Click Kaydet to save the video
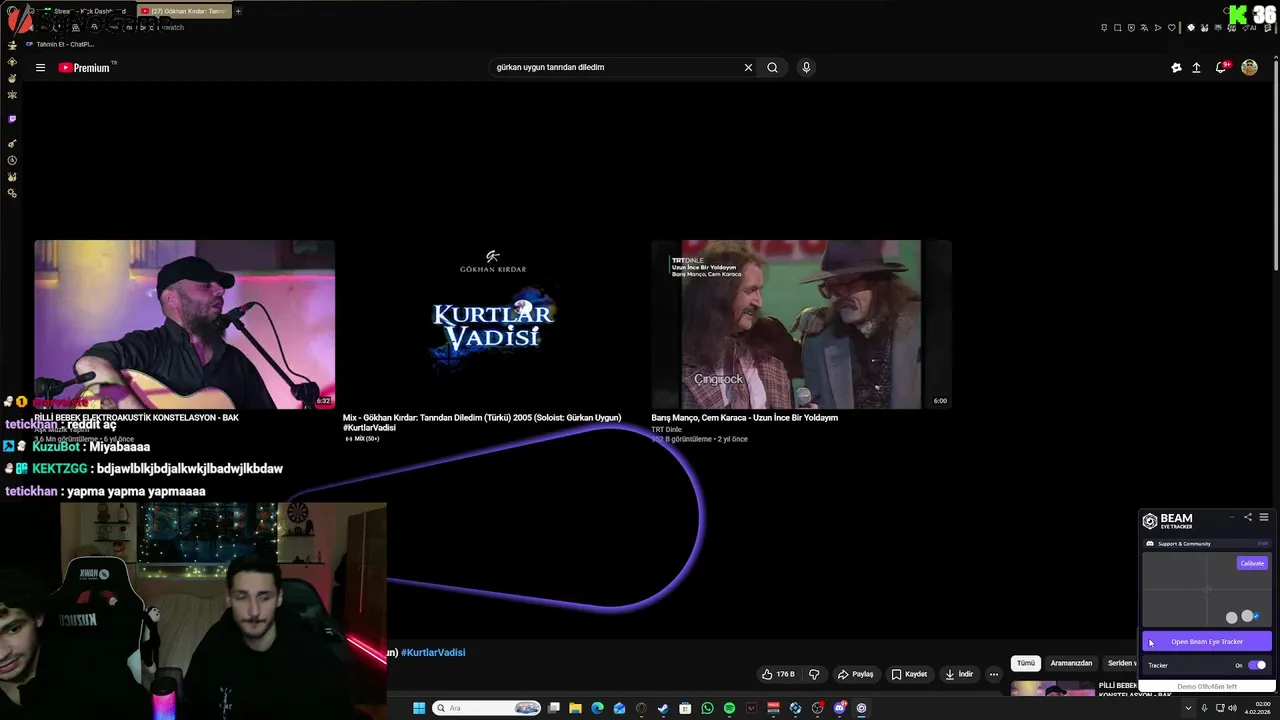 tap(909, 674)
